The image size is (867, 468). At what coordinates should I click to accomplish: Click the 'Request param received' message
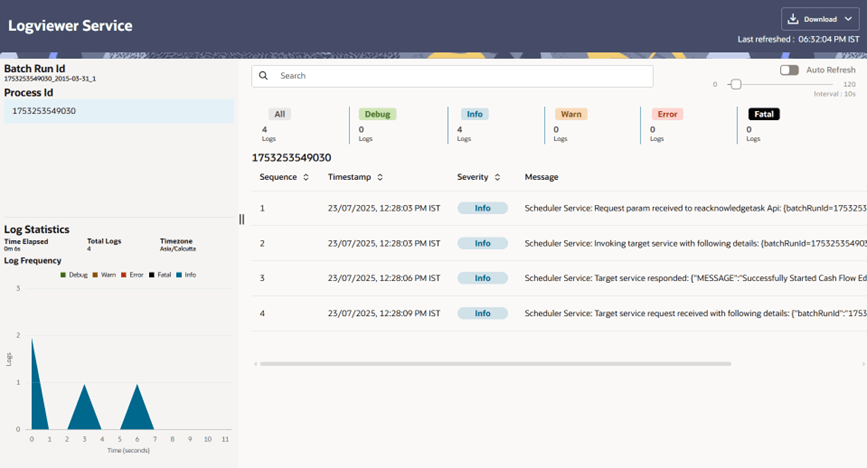point(696,208)
